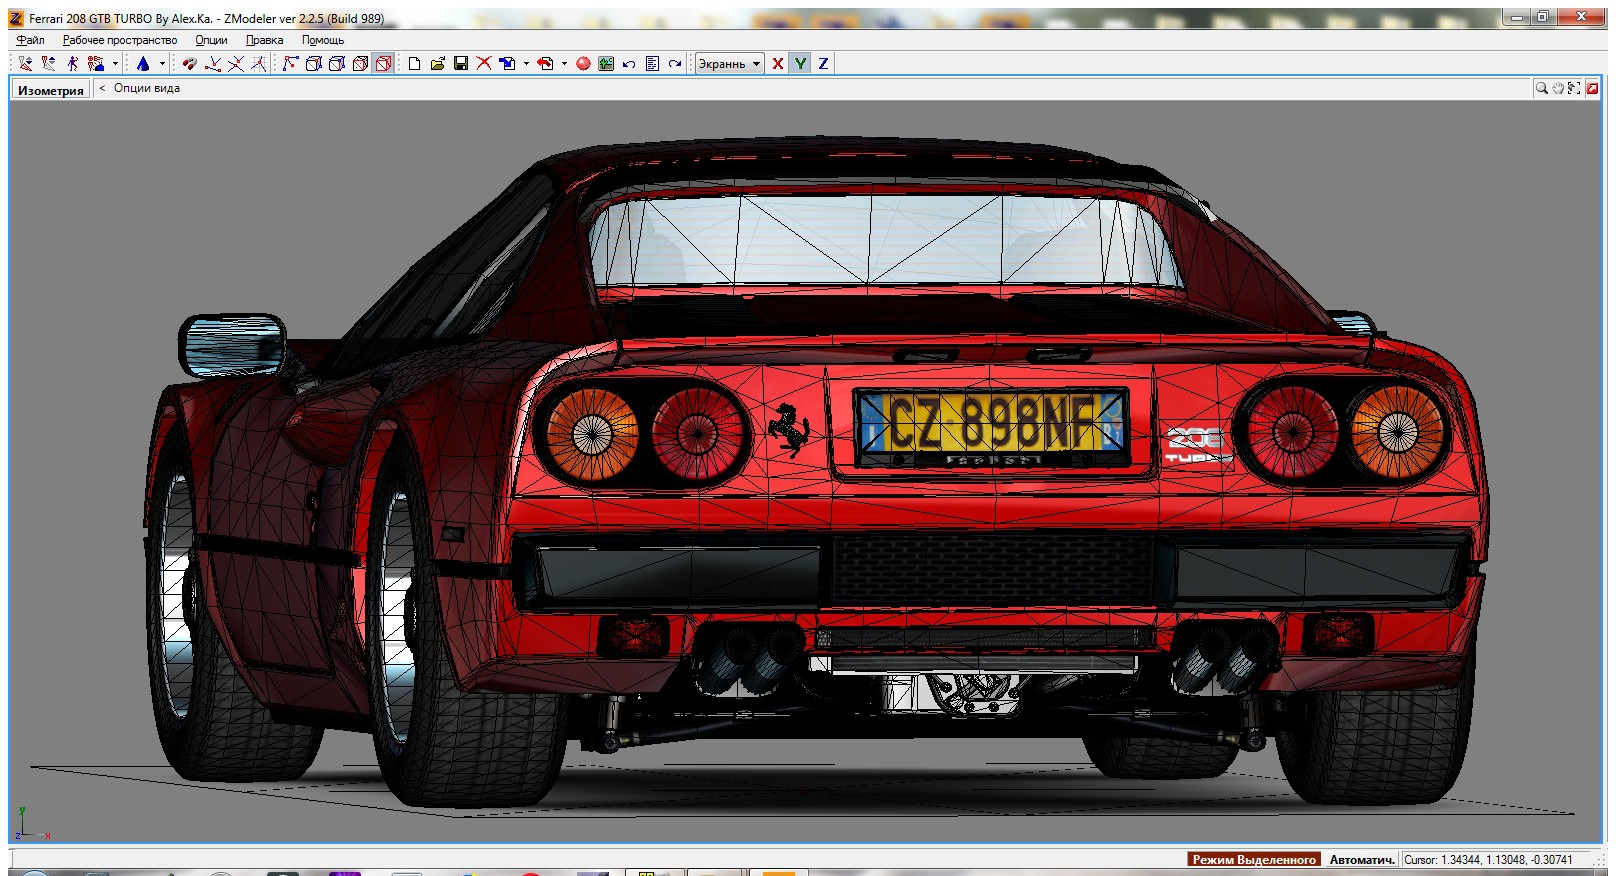
Task: Open the Файл menu
Action: tap(30, 40)
